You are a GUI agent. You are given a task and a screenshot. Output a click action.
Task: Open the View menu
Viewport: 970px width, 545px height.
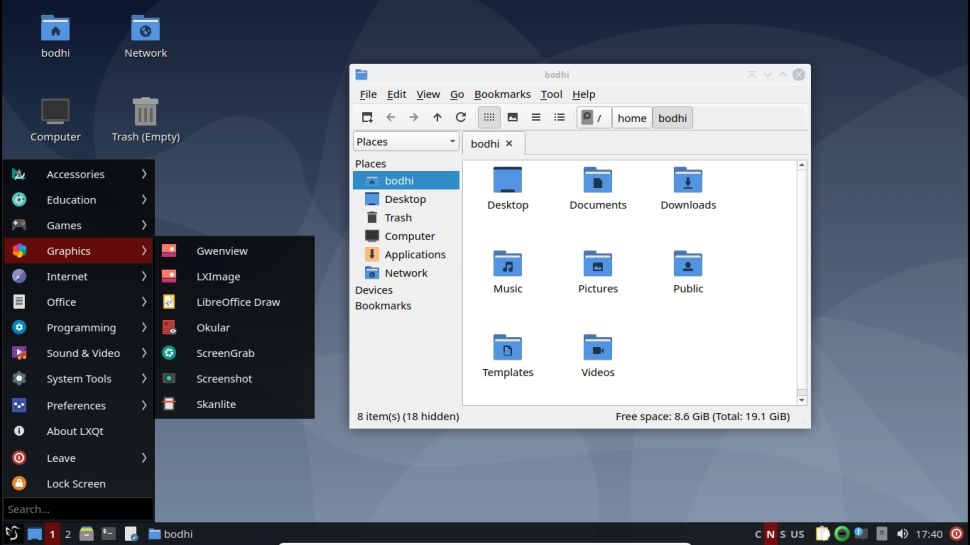[x=428, y=94]
